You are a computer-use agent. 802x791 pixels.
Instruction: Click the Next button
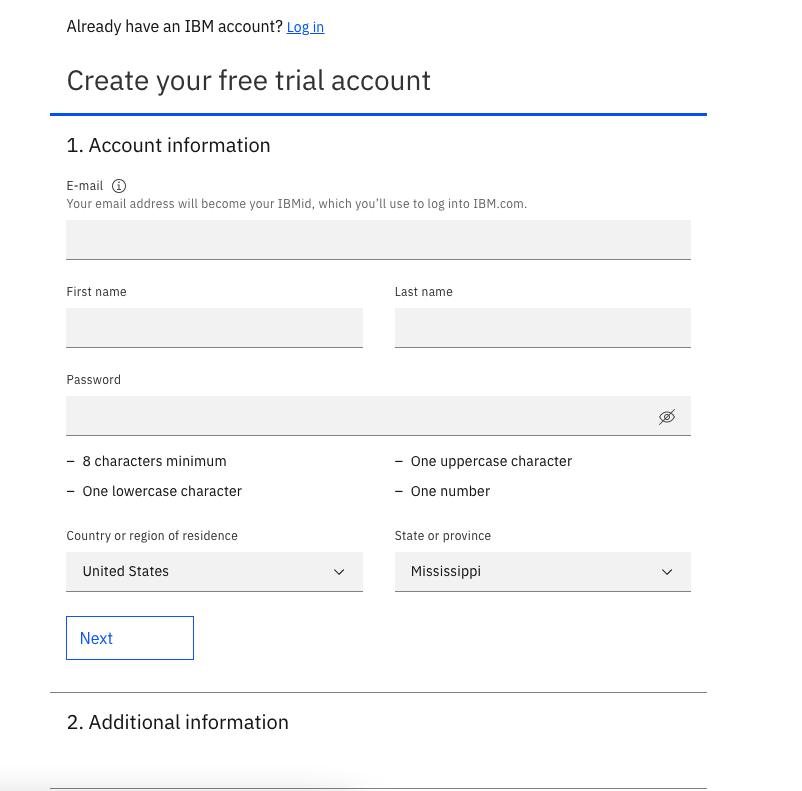[x=129, y=637]
